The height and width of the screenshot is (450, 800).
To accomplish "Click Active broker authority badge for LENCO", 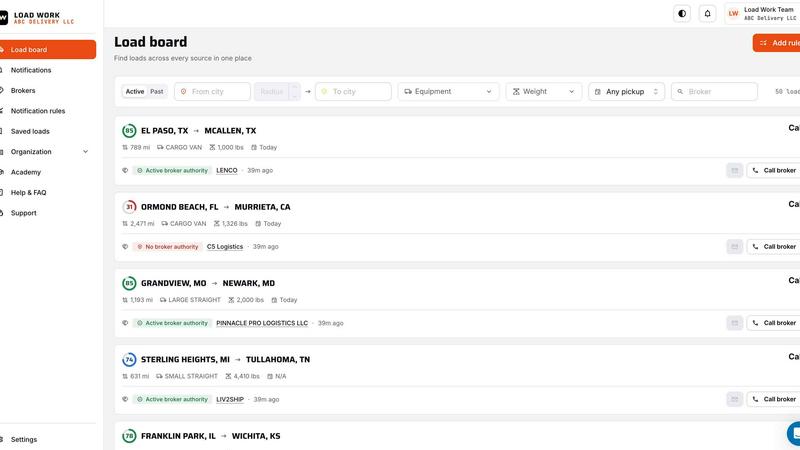I will pos(172,170).
